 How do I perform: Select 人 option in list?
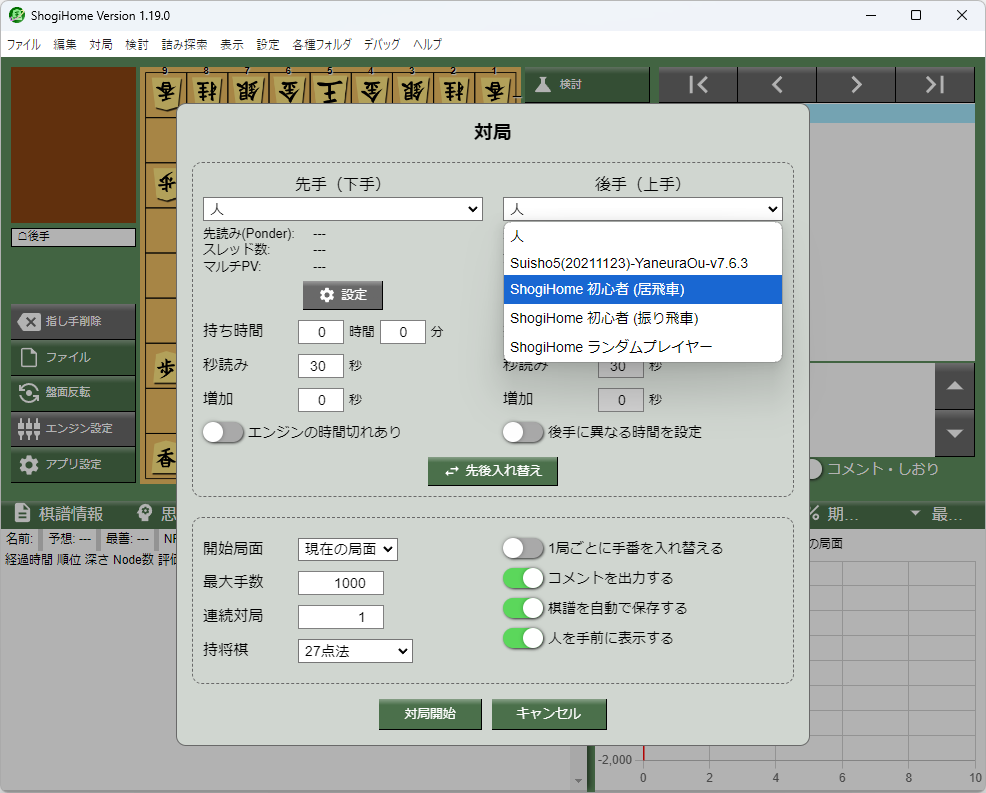click(643, 236)
